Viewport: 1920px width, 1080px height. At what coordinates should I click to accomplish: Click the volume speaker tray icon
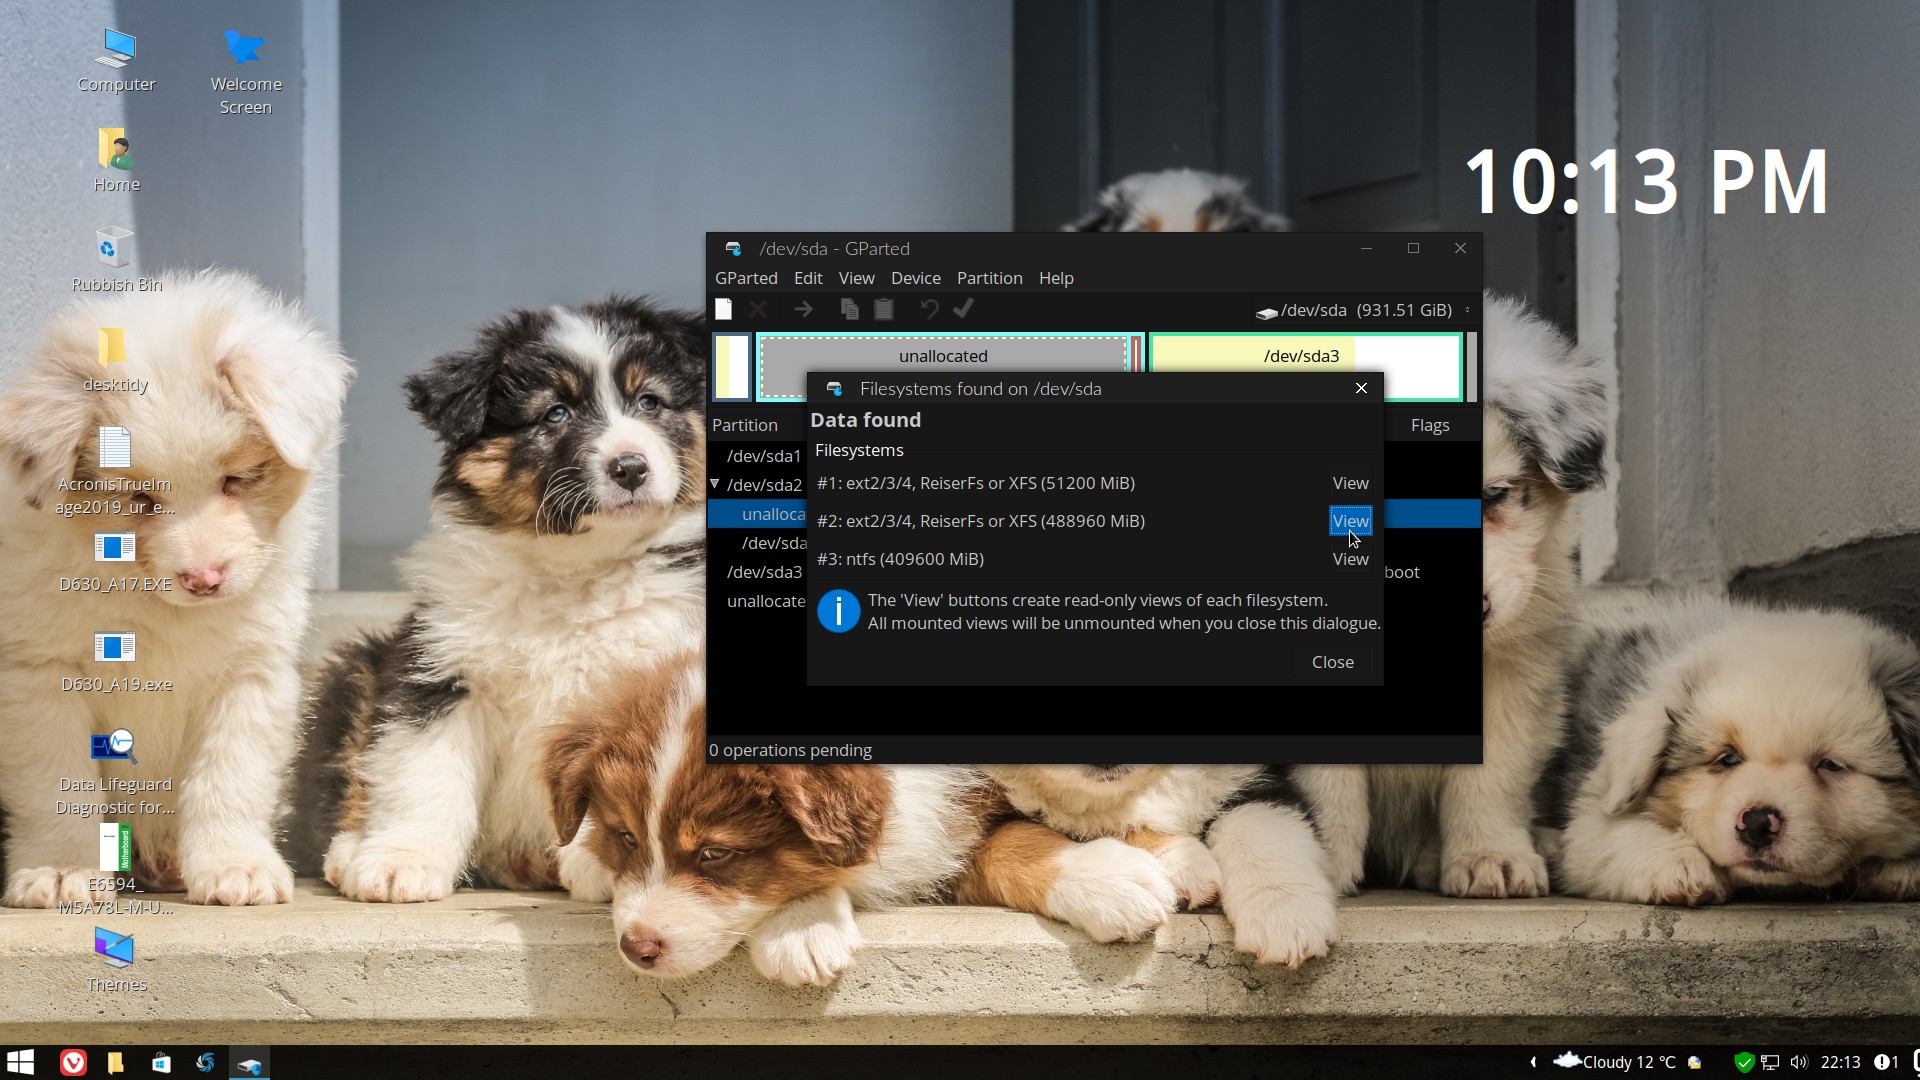click(1799, 1062)
